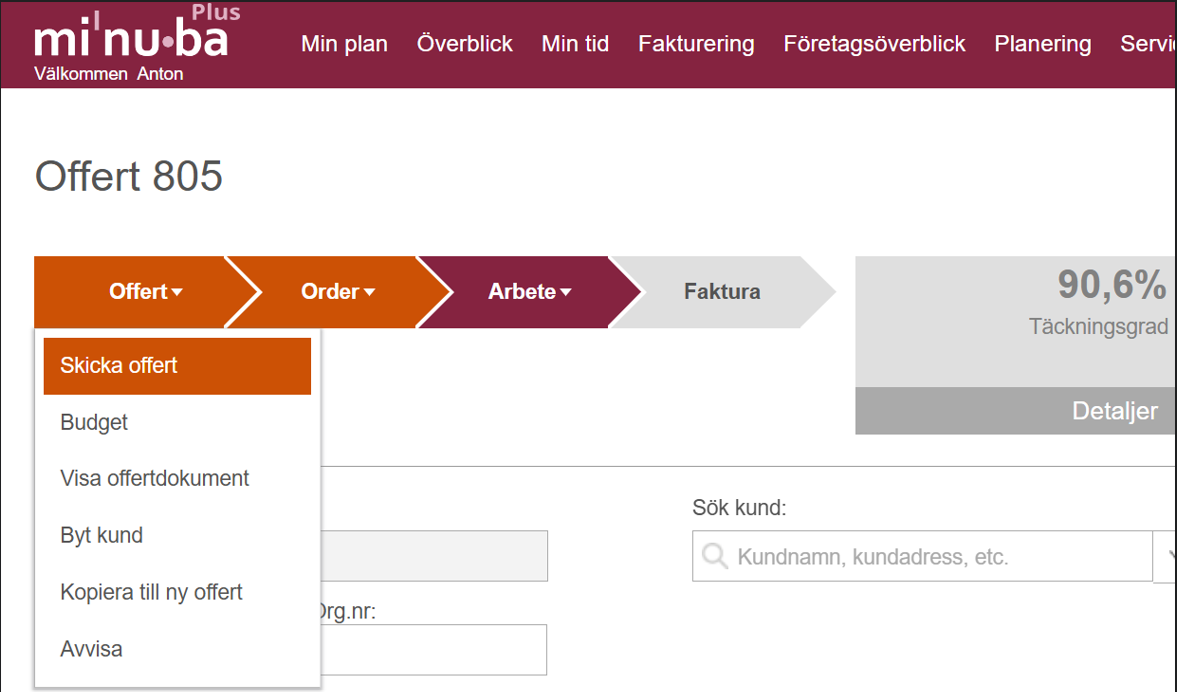Image resolution: width=1177 pixels, height=692 pixels.
Task: Open the customer search dropdown arrow
Action: point(1165,556)
